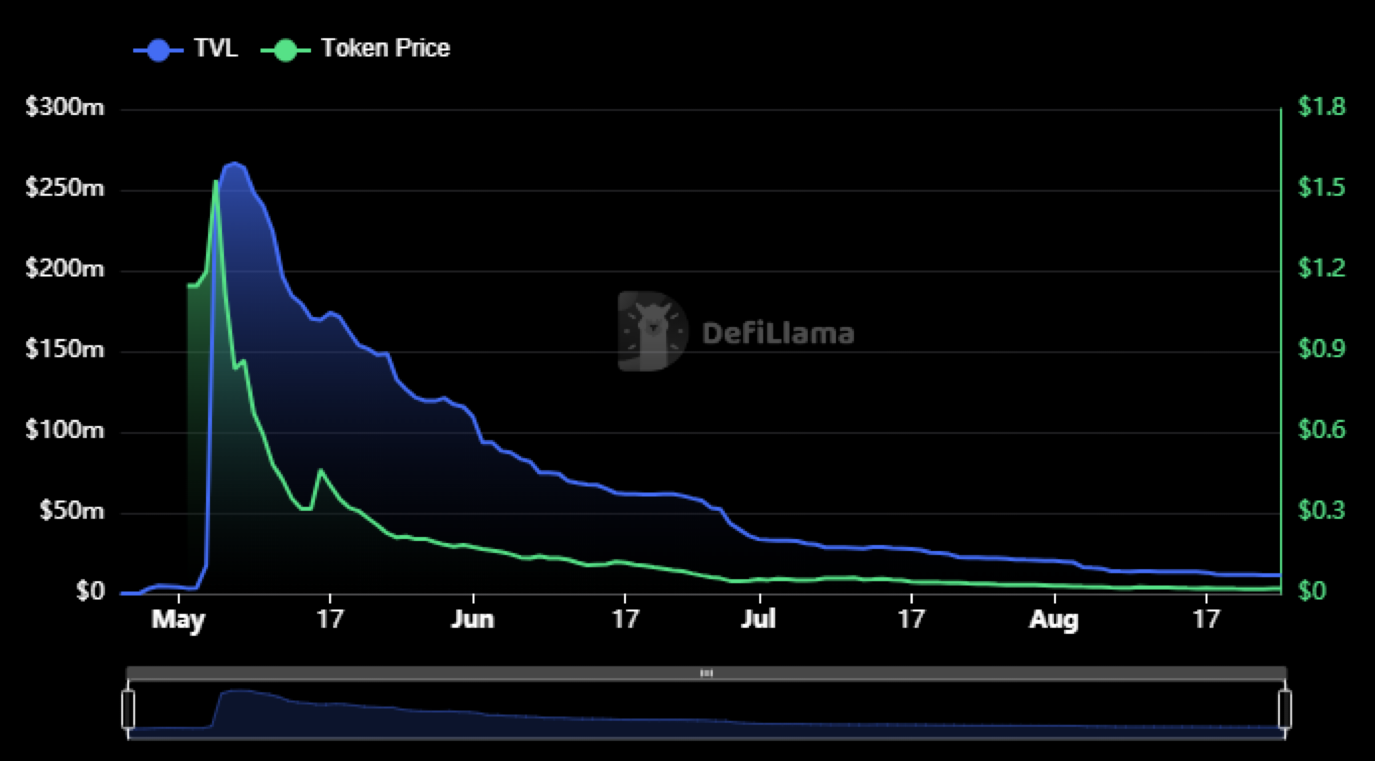Image resolution: width=1375 pixels, height=761 pixels.
Task: Toggle the TVL series legend marker
Action: pos(158,49)
